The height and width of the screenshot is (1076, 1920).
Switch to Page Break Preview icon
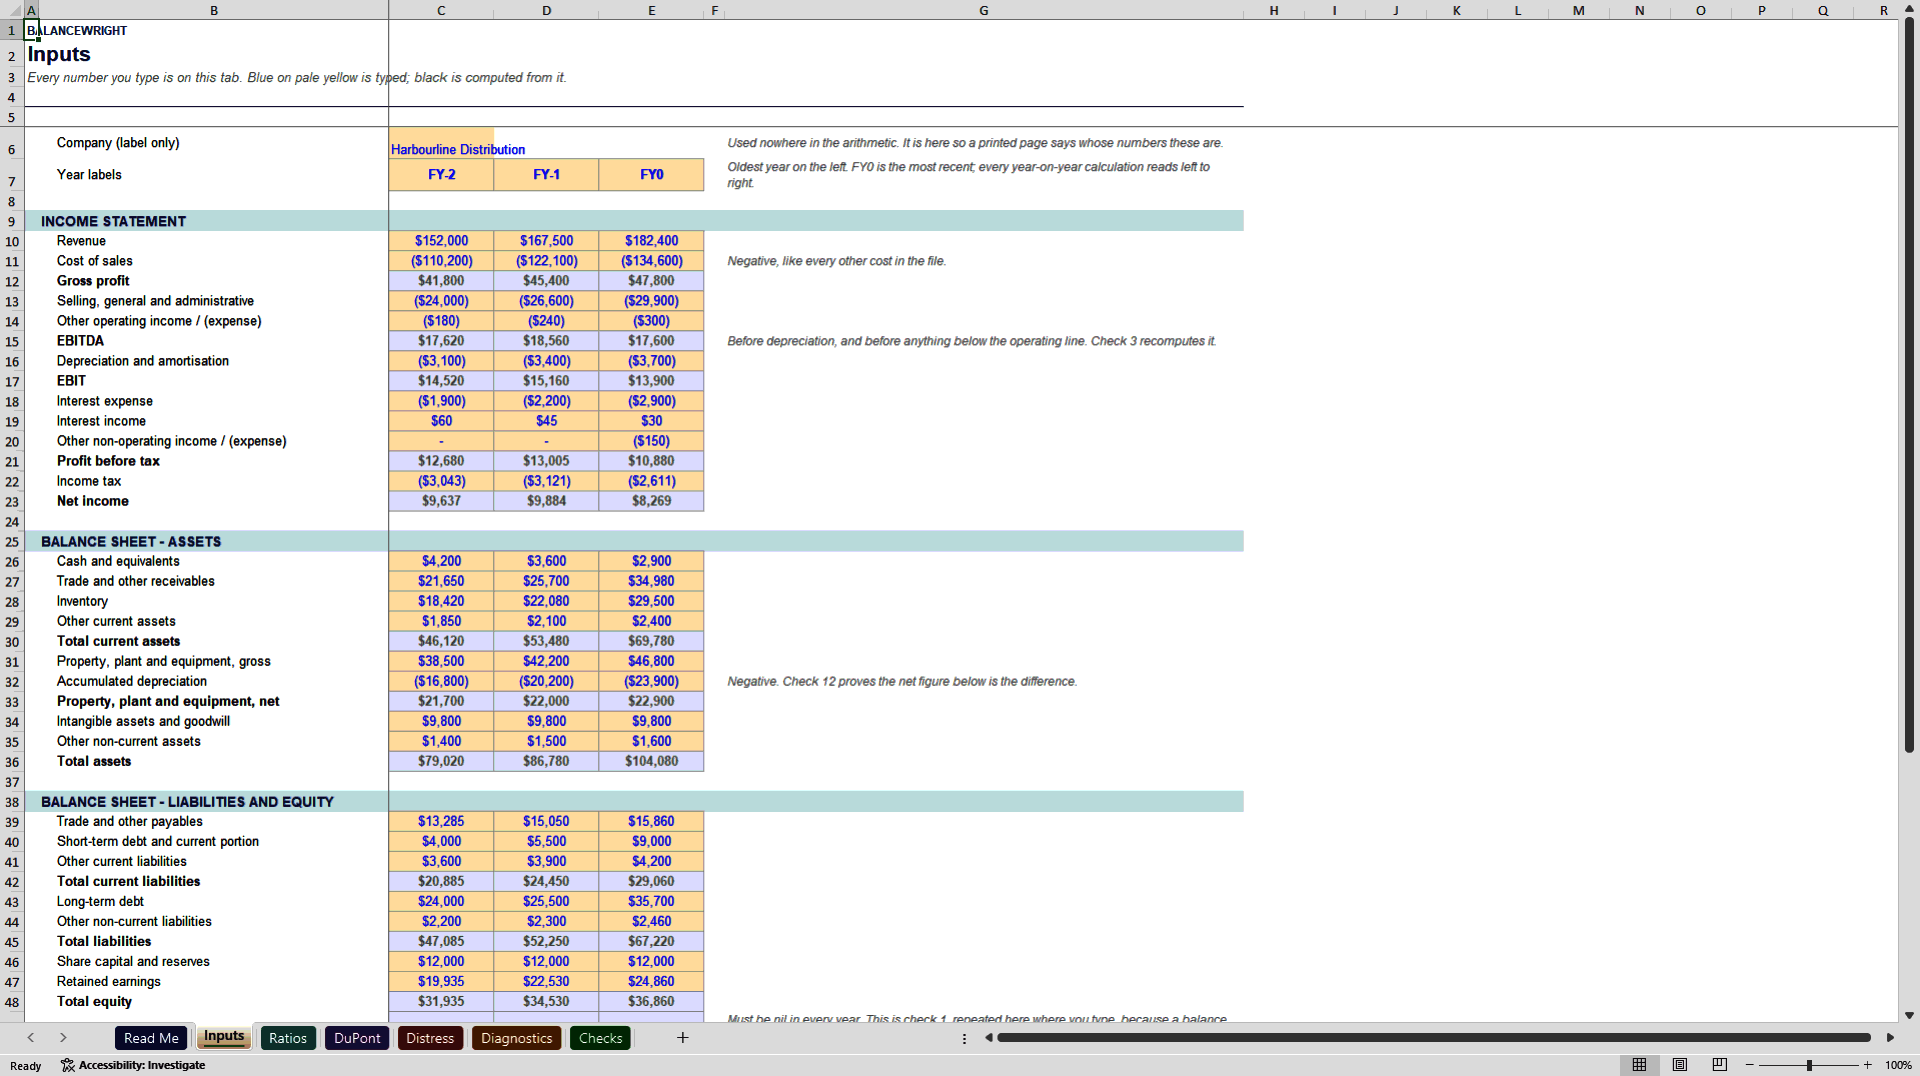pyautogui.click(x=1720, y=1065)
